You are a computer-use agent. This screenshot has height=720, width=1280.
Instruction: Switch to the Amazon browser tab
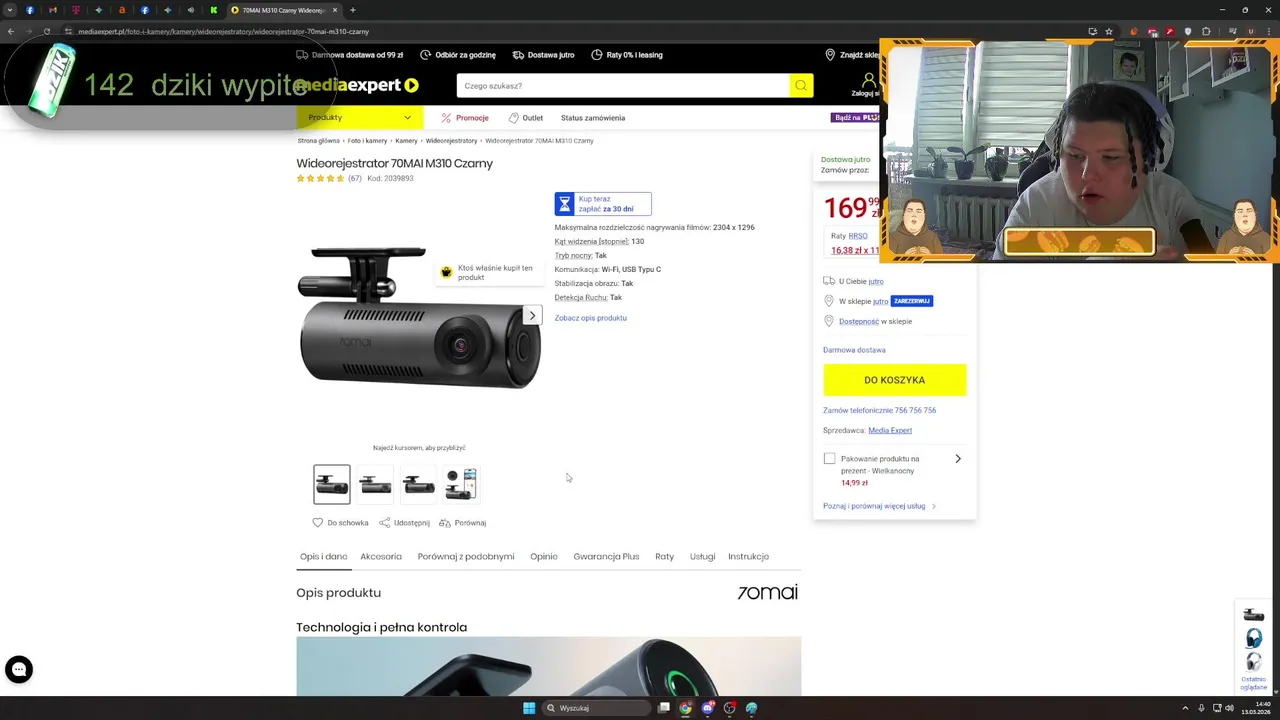[122, 10]
